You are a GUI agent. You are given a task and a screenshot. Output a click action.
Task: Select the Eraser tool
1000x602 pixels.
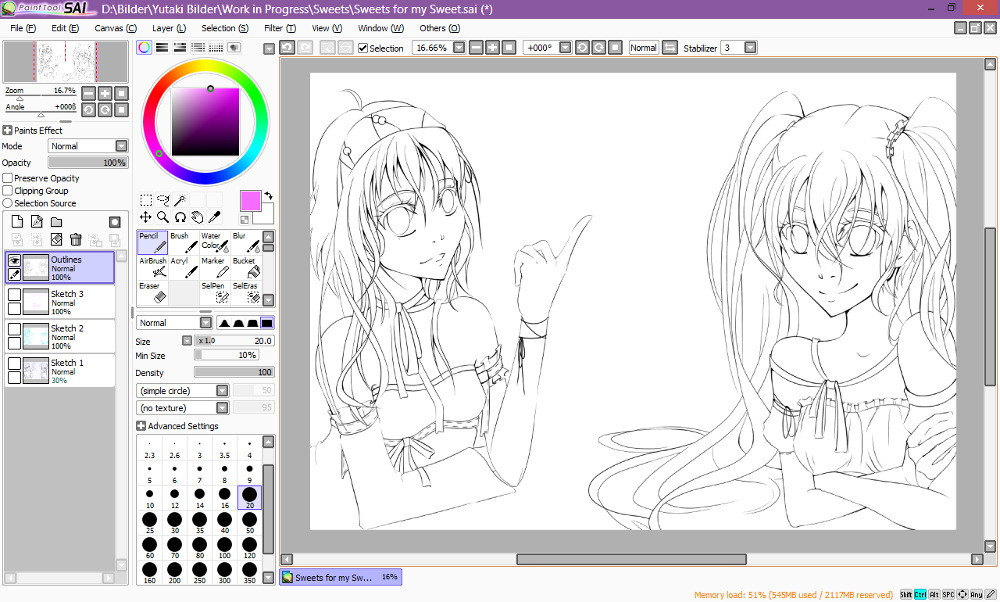[152, 293]
